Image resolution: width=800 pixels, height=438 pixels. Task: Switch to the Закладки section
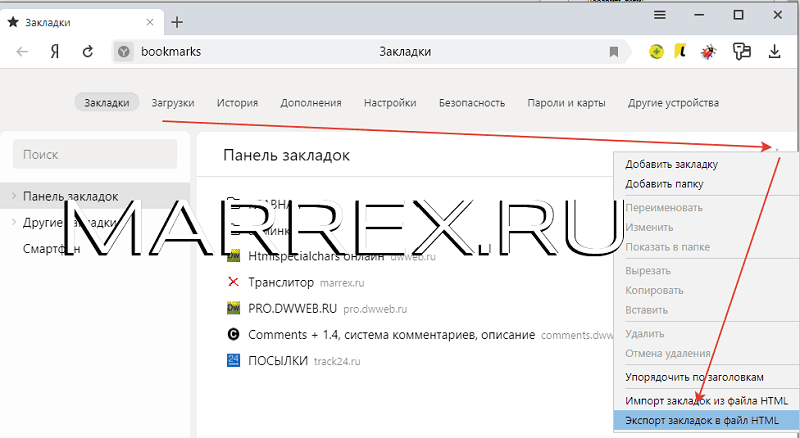107,103
